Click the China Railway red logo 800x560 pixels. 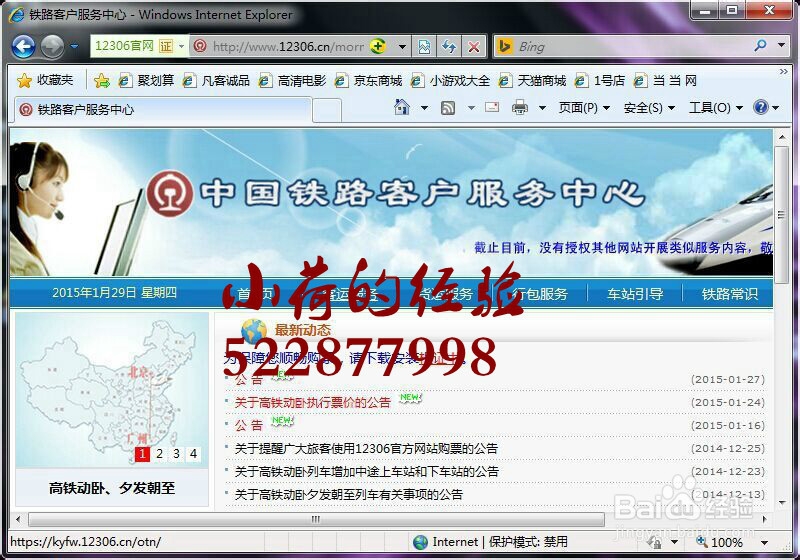click(x=170, y=193)
